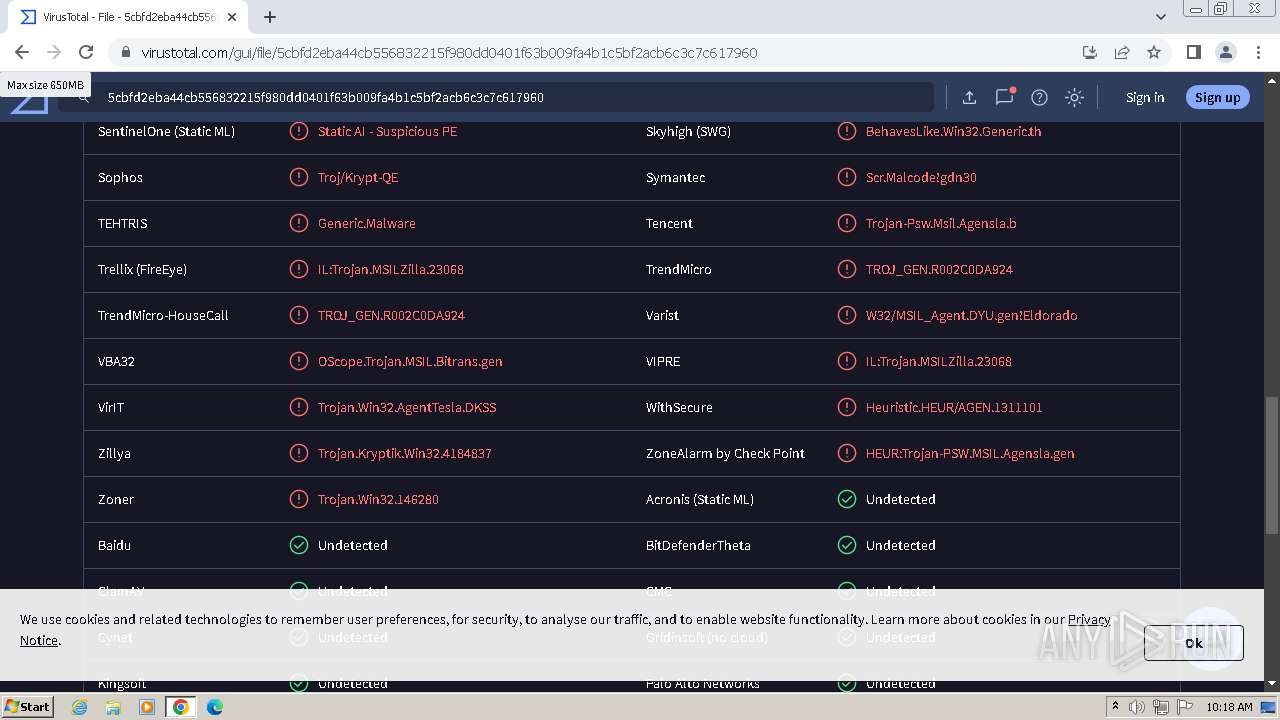Screen dimensions: 1280x720
Task: Click the Sign up button
Action: [1217, 97]
